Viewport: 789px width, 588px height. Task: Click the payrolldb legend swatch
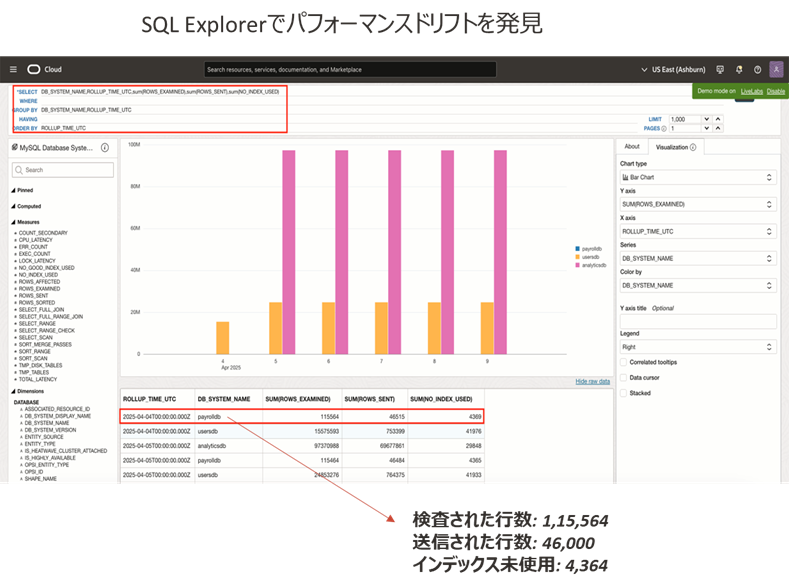(x=577, y=248)
